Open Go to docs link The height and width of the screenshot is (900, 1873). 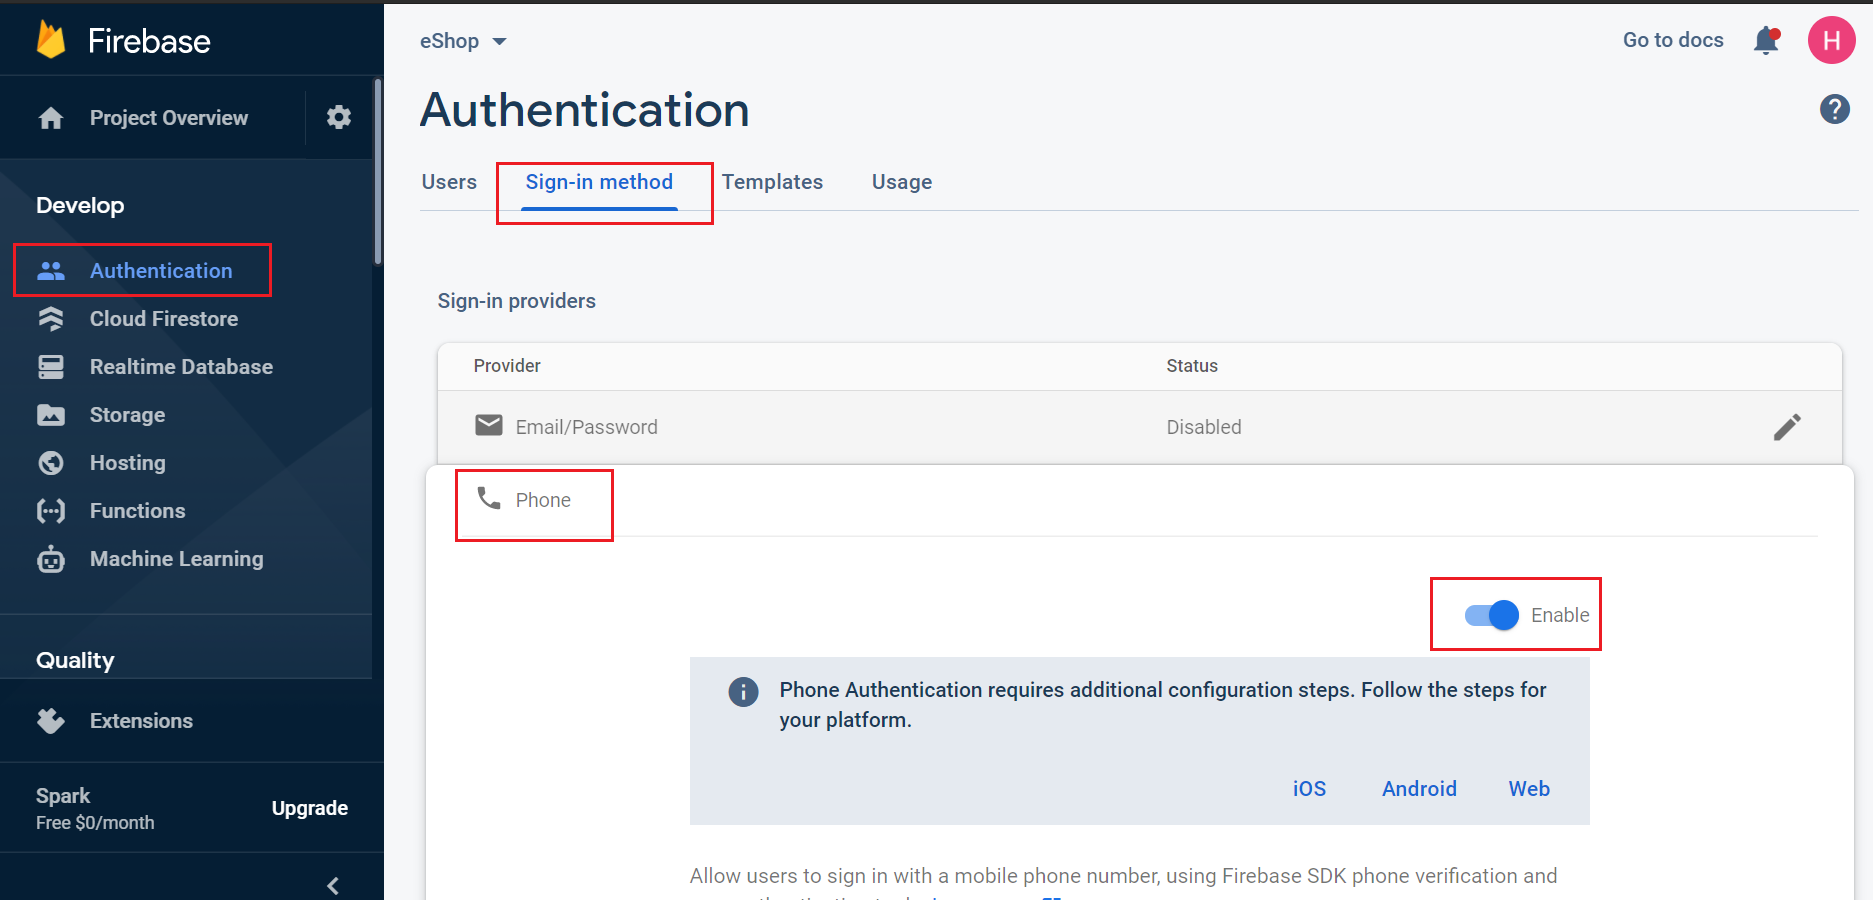[x=1673, y=40]
